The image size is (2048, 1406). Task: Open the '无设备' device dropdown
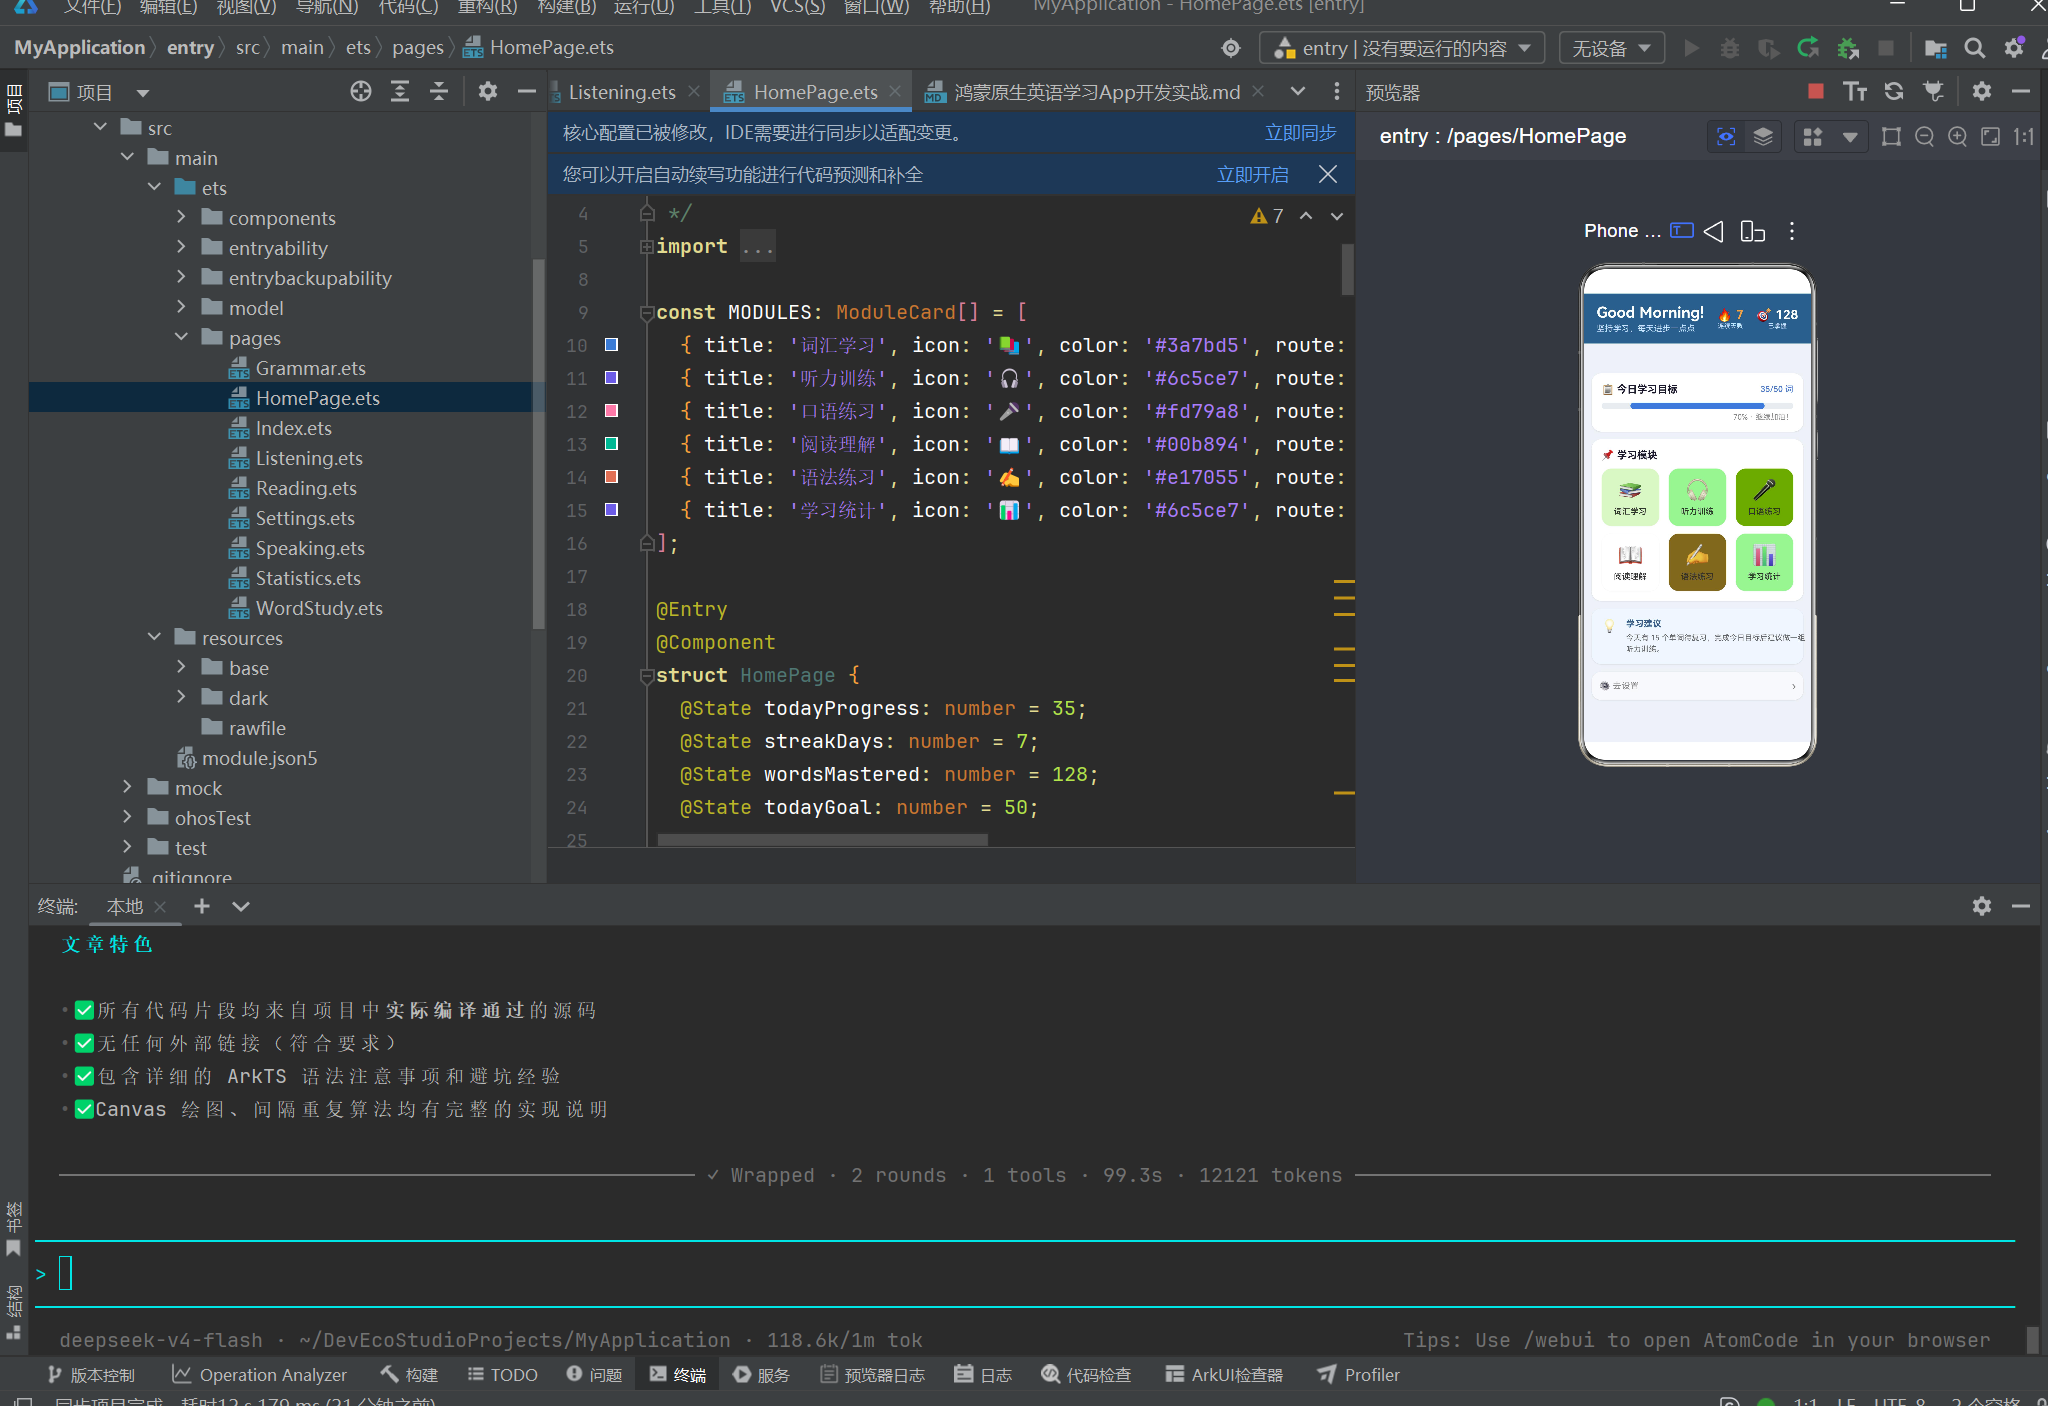click(x=1612, y=48)
